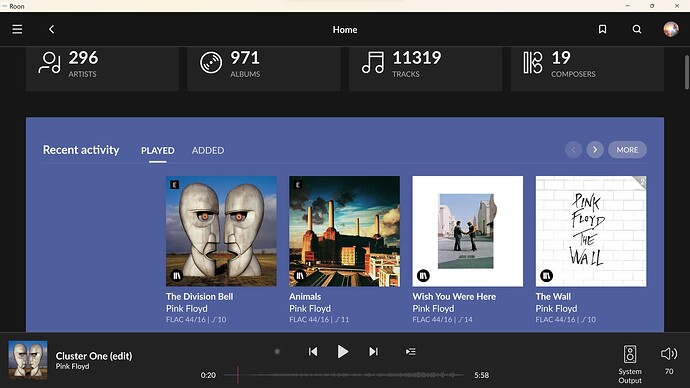Click the now playing album thumbnail
690x388 pixels.
[28, 360]
